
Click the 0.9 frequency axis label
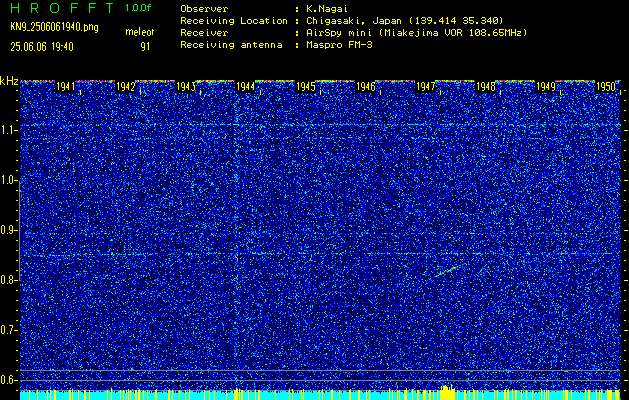pyautogui.click(x=8, y=230)
